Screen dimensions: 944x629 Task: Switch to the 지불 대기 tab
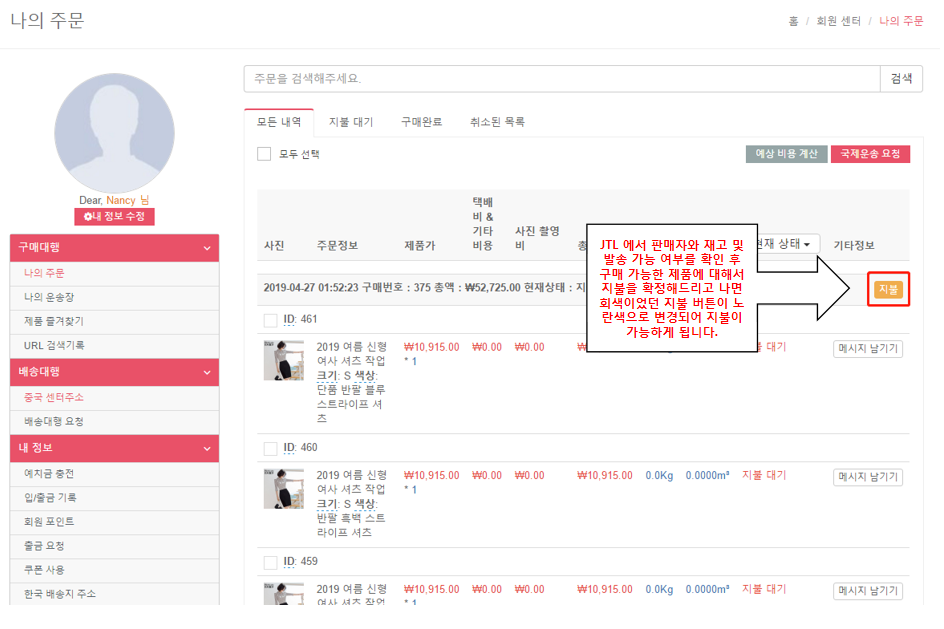[x=350, y=122]
